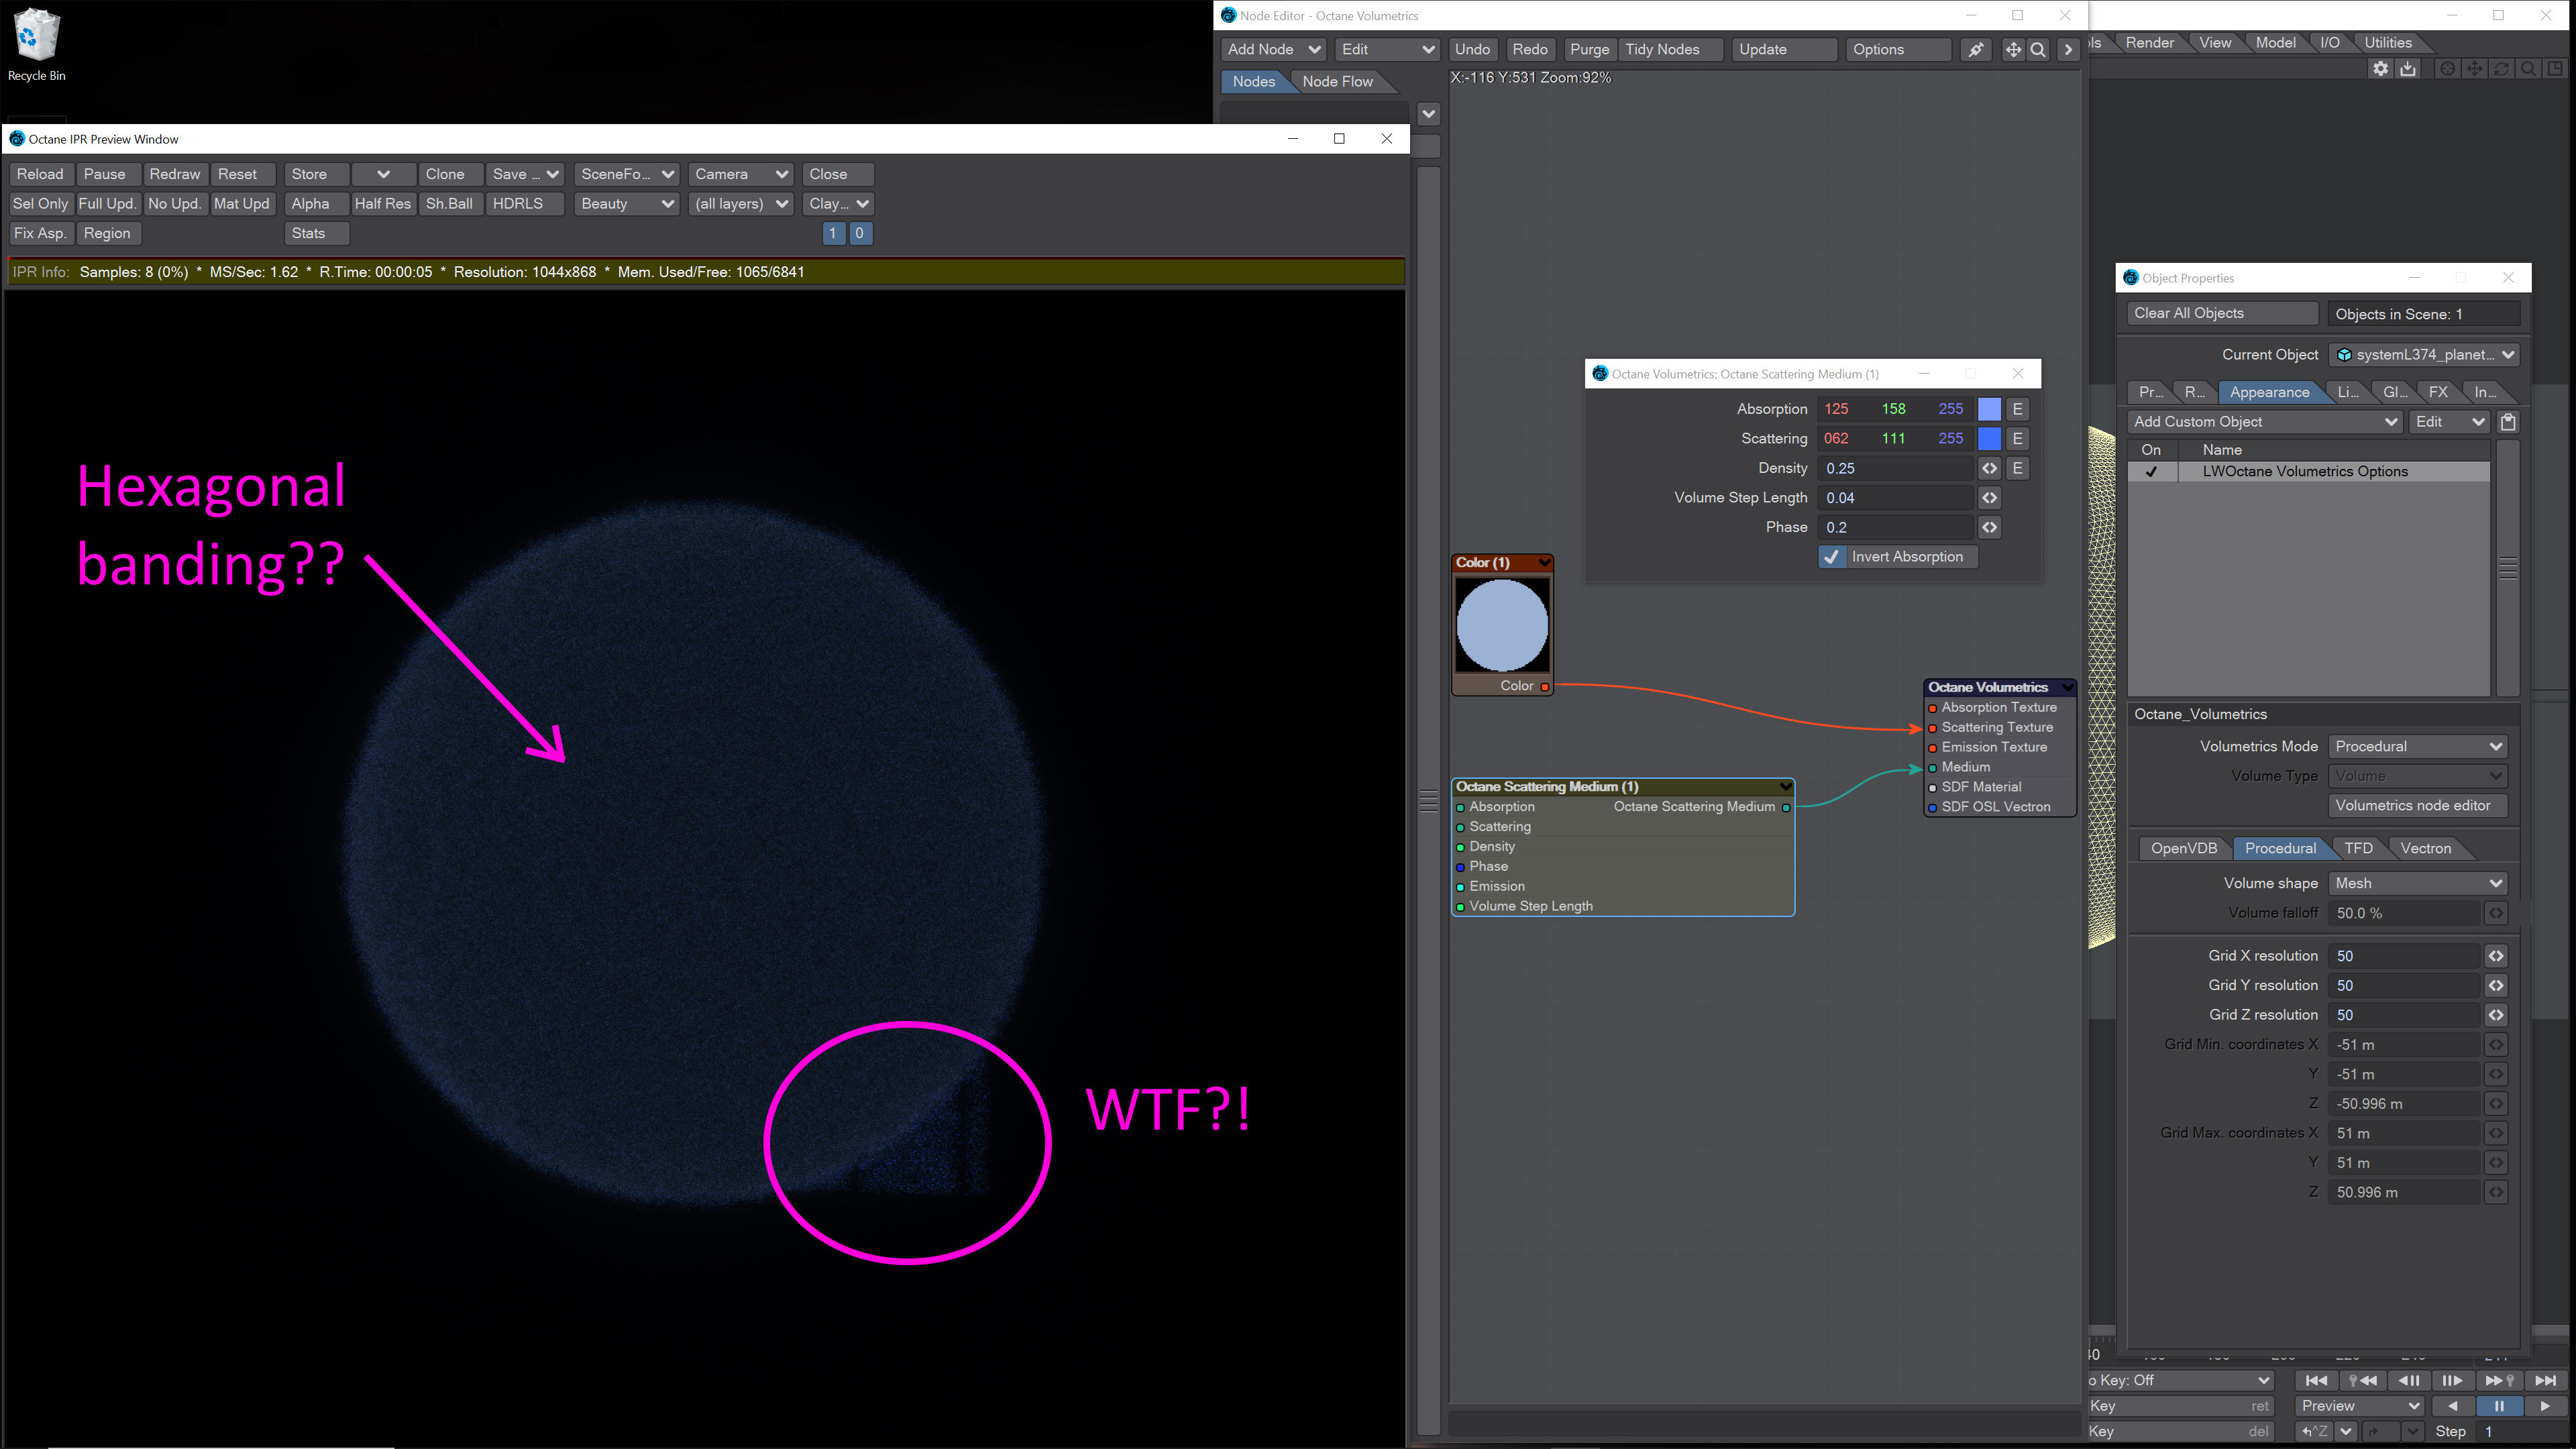Open the Add Node dropdown menu
The height and width of the screenshot is (1449, 2576).
1273,50
